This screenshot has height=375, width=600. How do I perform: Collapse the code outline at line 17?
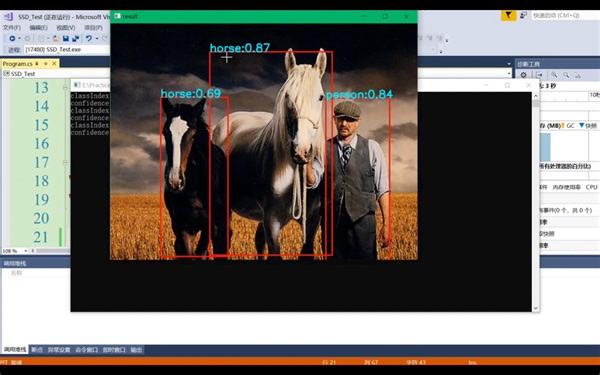(65, 163)
